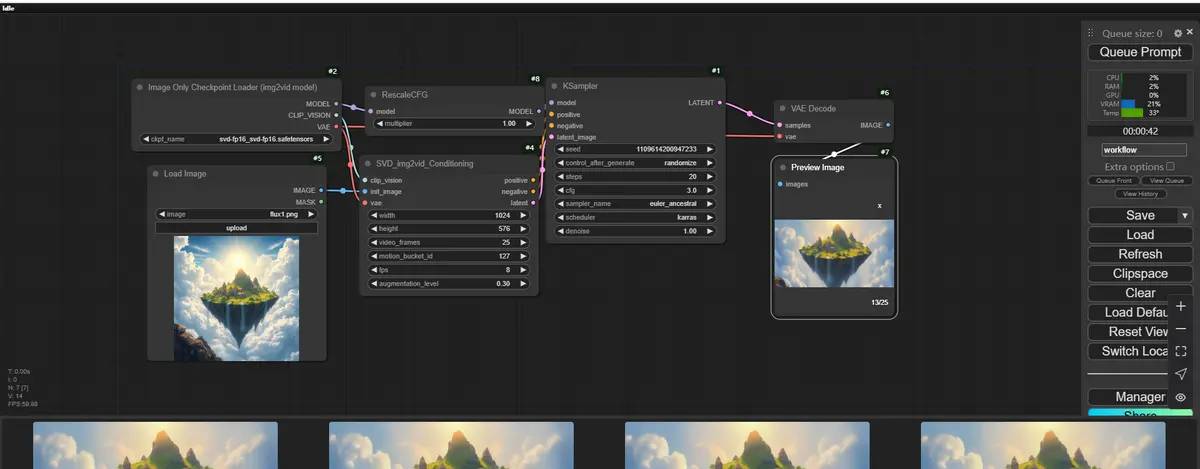Click the fit view frame icon

tap(1181, 351)
